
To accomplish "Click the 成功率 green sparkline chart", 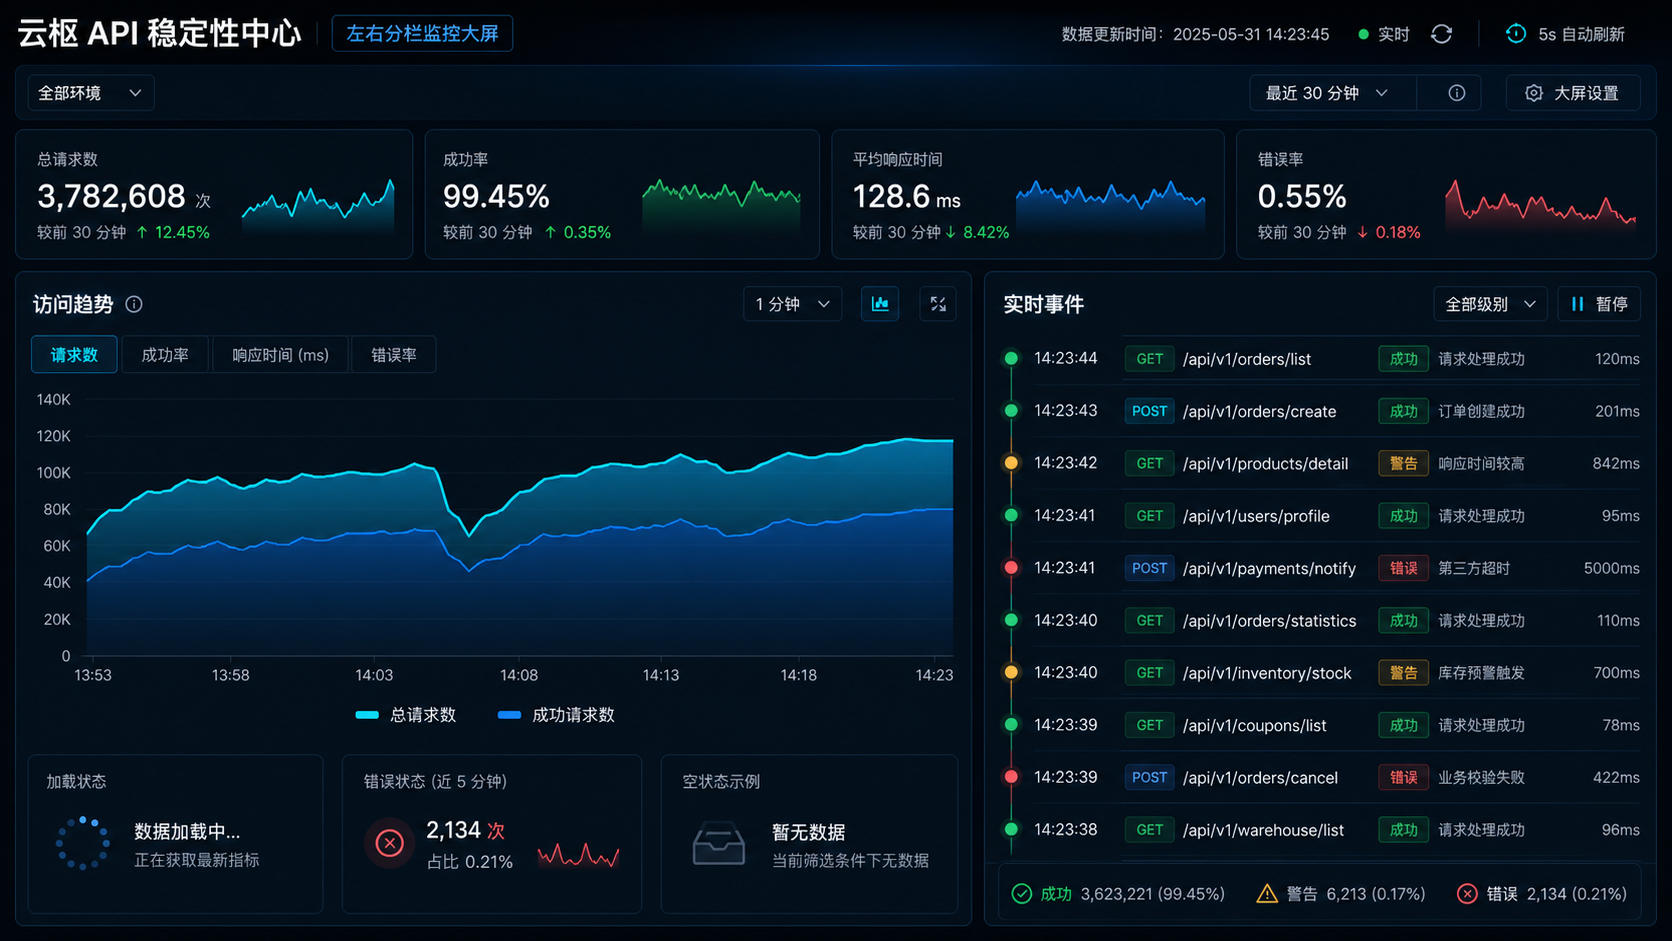I will click(x=721, y=205).
